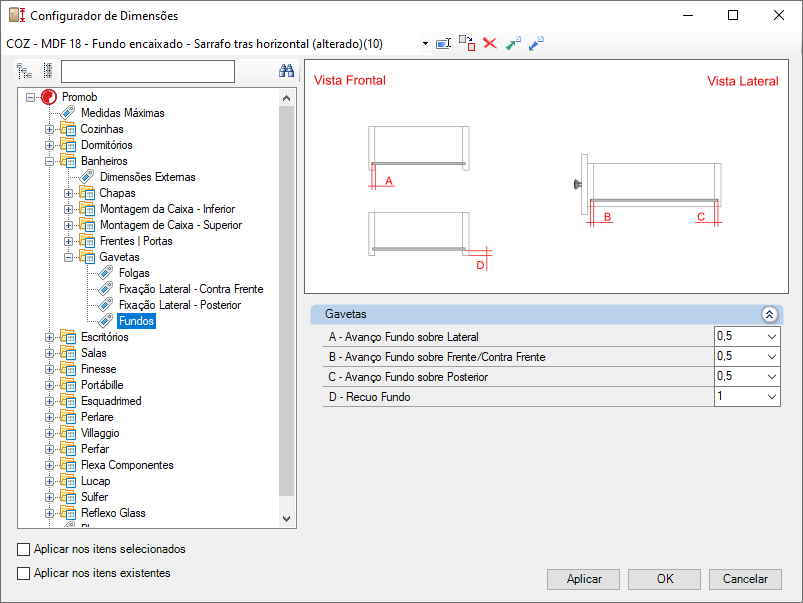Viewport: 803px width, 603px height.
Task: Click the folder icon beside Reflexo Glass
Action: click(x=68, y=513)
